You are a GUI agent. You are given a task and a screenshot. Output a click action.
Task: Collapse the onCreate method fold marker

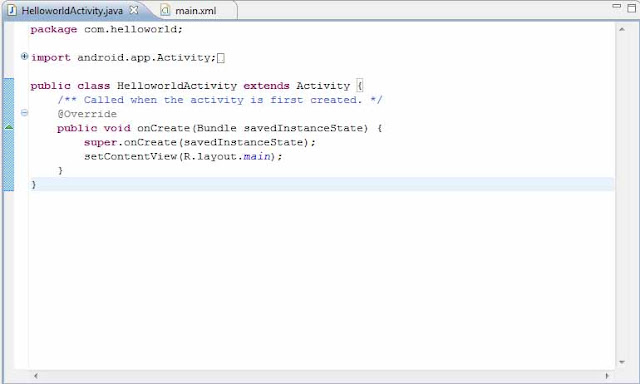(x=24, y=113)
